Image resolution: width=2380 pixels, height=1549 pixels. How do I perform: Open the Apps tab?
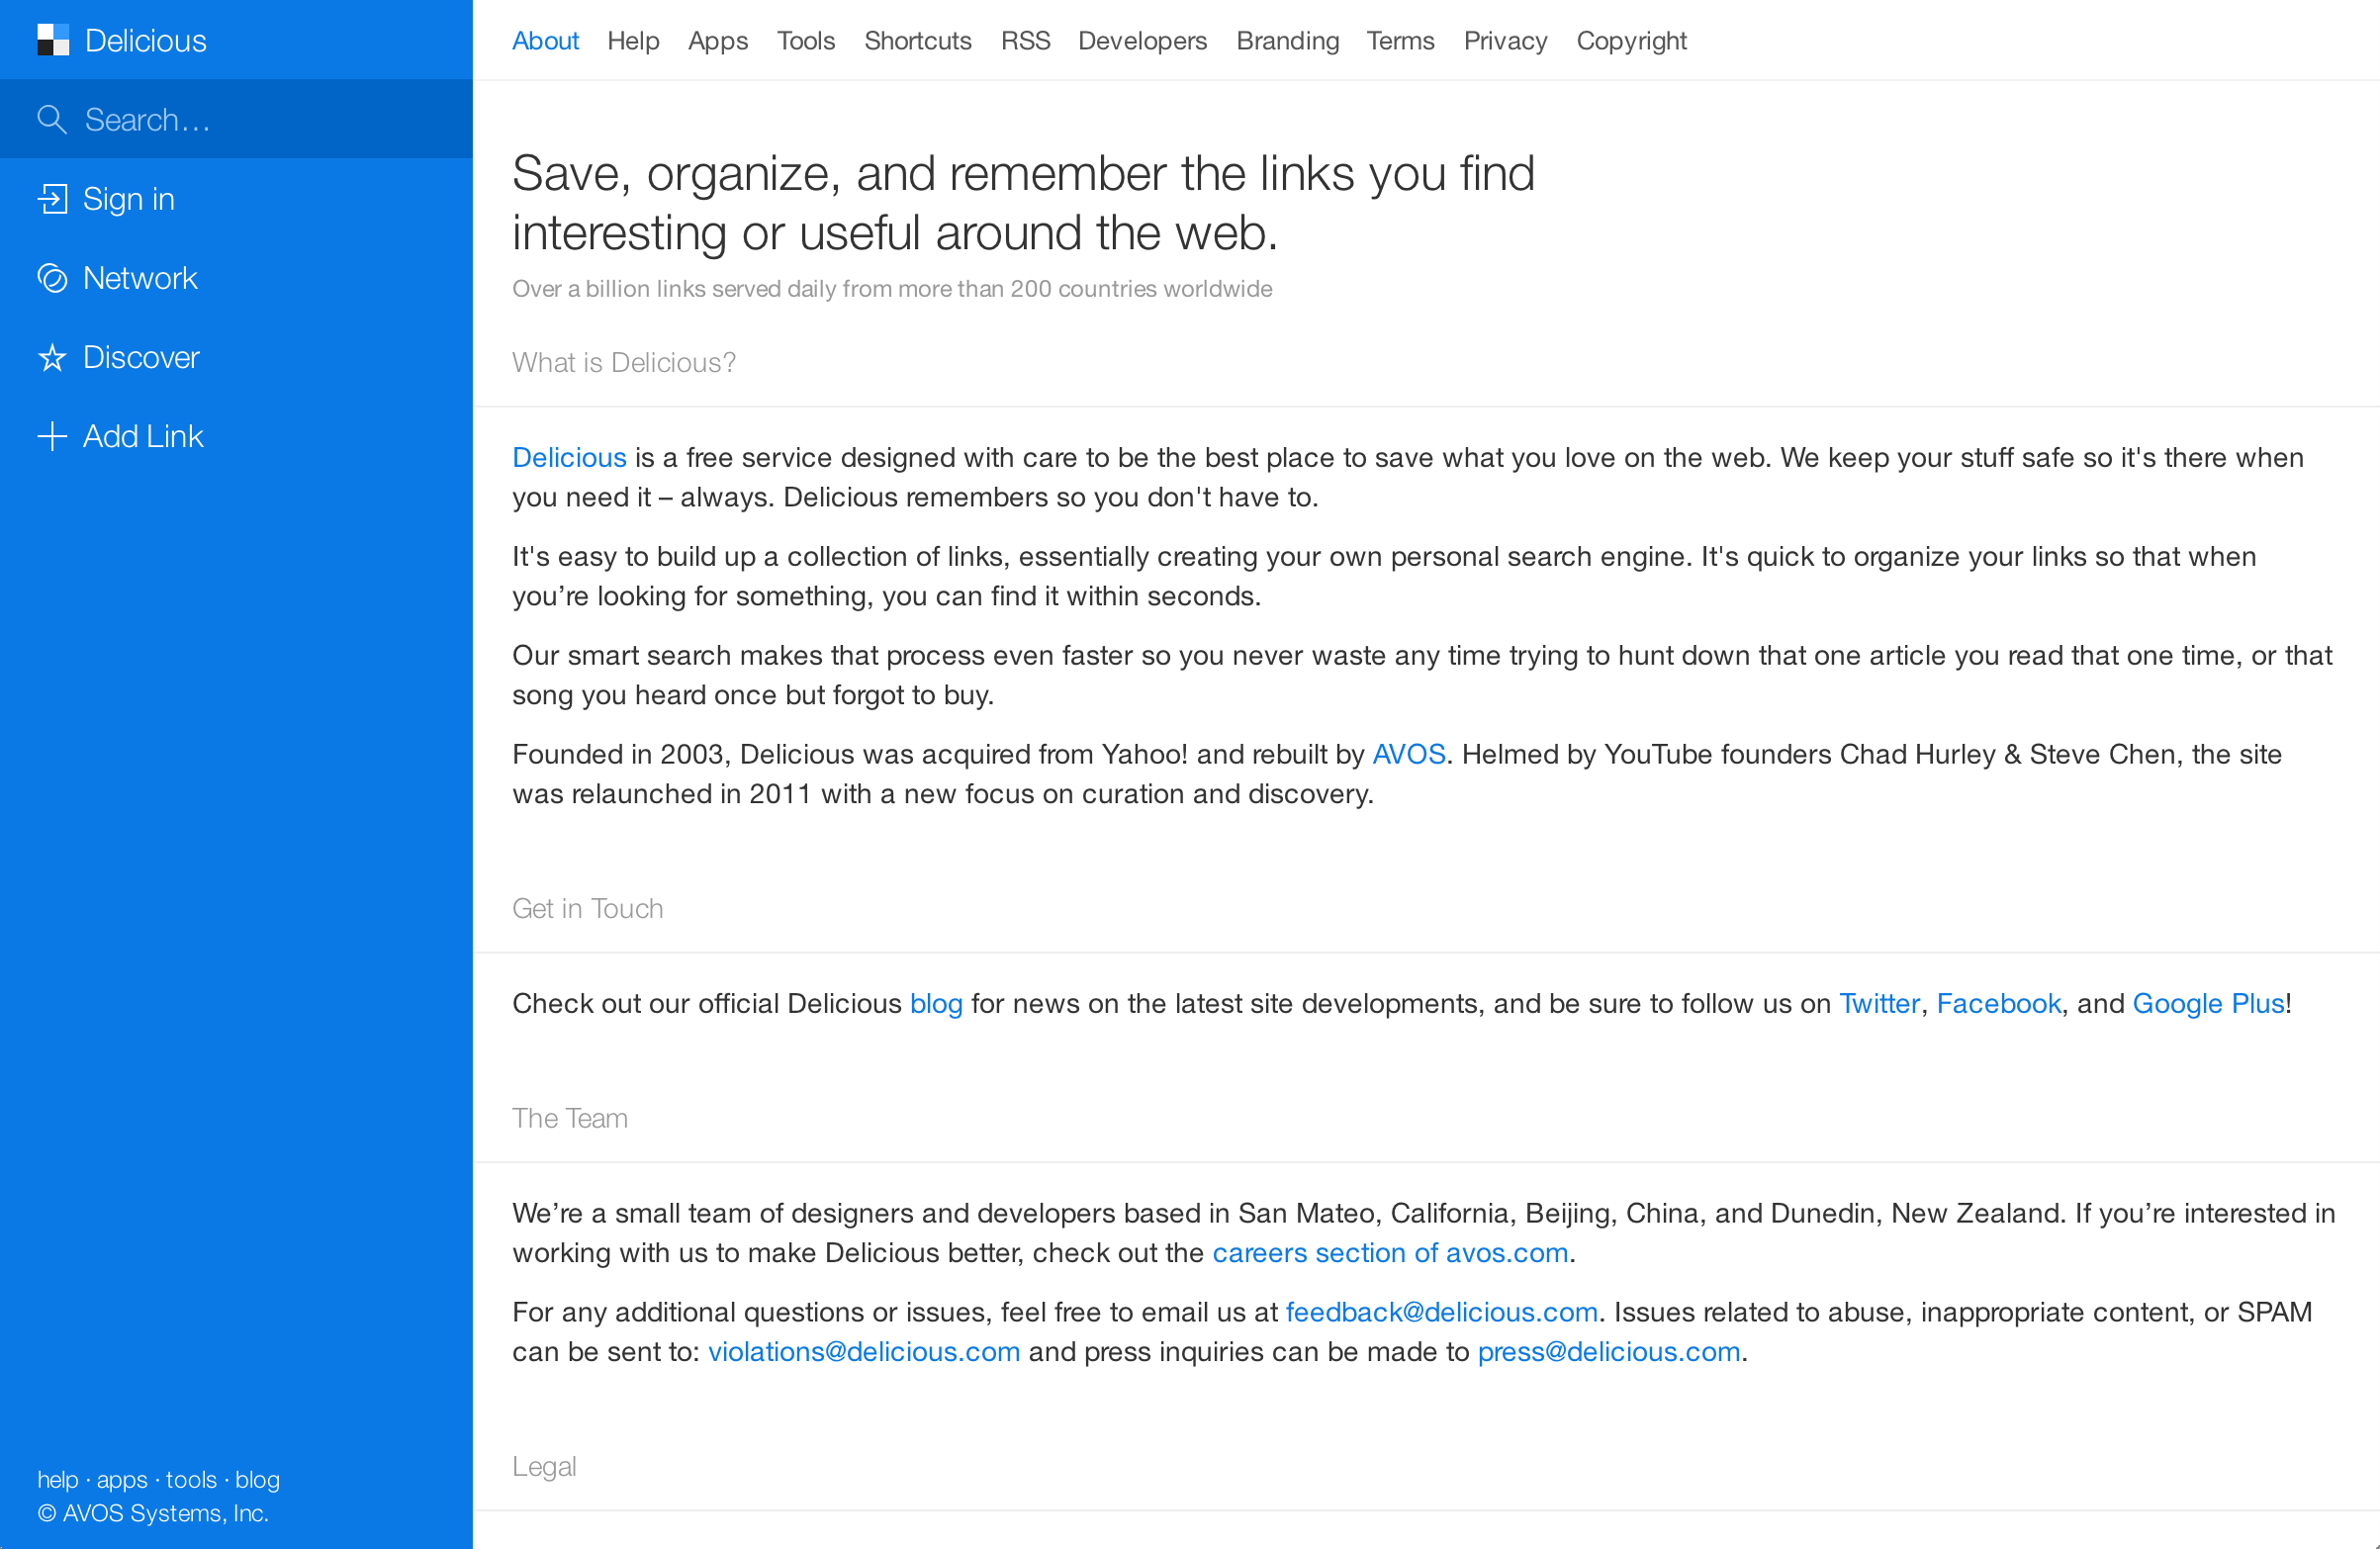tap(718, 41)
